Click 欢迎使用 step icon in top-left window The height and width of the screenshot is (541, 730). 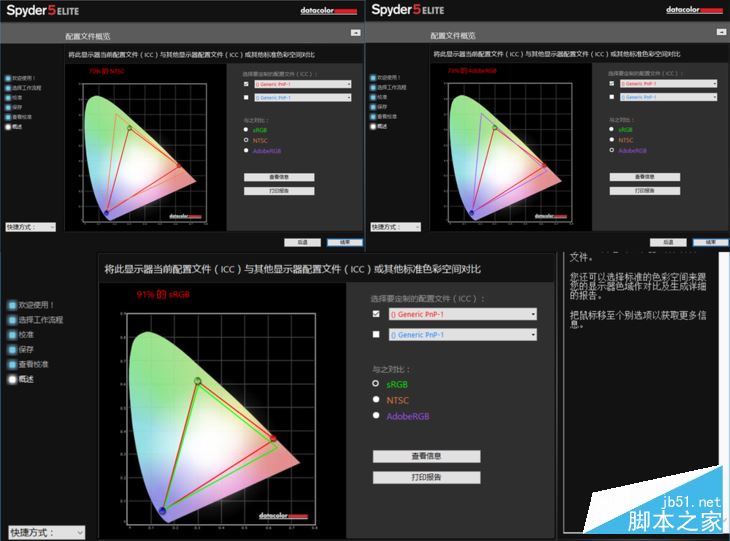(x=8, y=78)
